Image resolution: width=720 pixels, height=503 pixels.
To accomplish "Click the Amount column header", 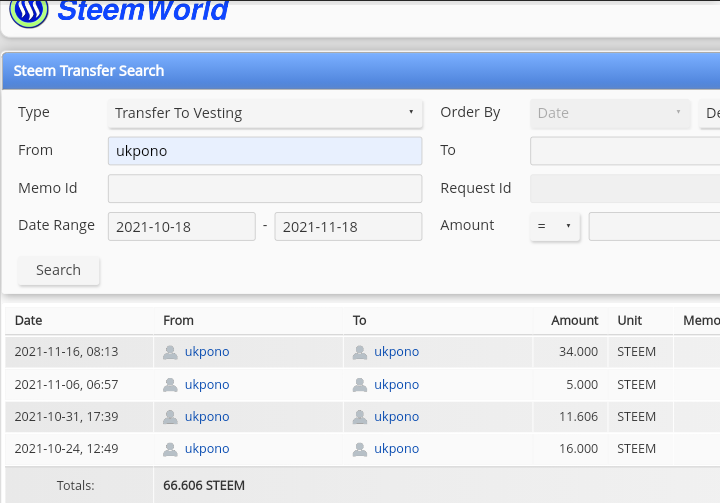I will [x=574, y=320].
